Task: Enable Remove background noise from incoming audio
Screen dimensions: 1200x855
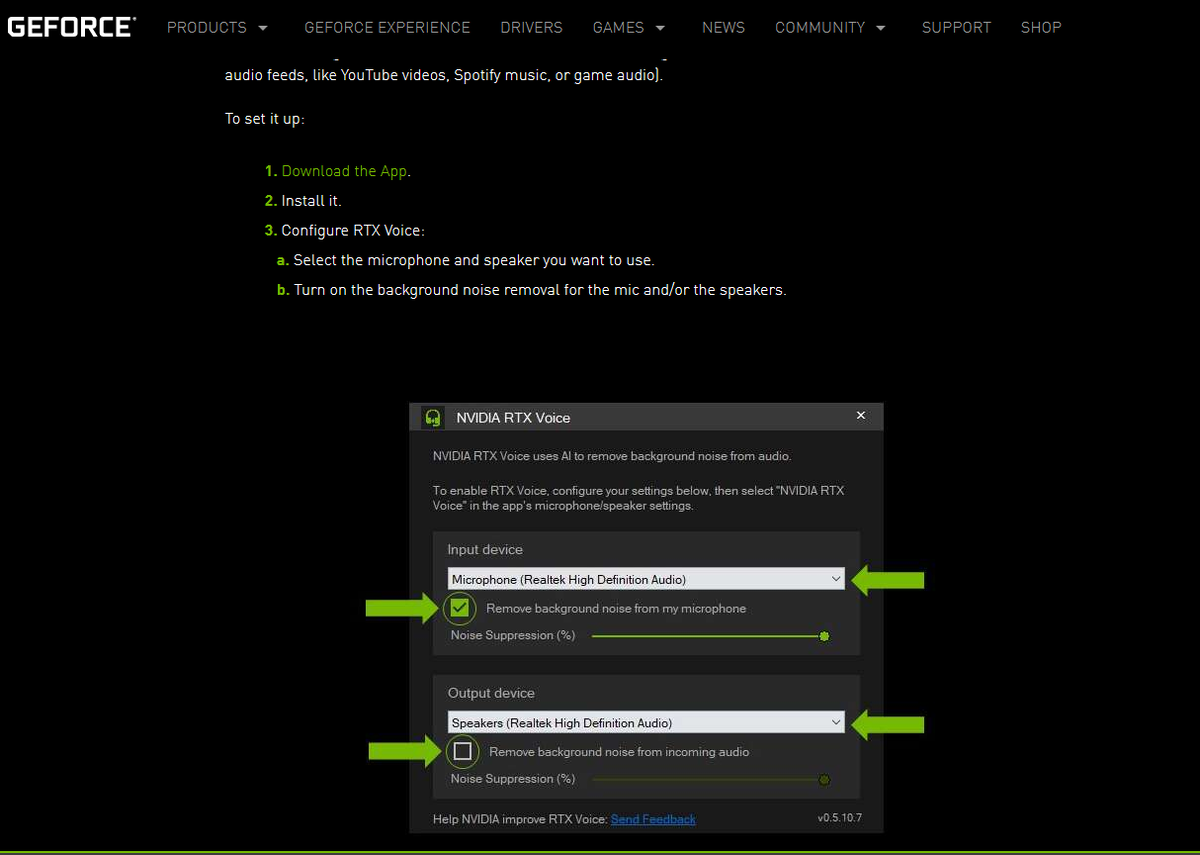Action: tap(462, 751)
